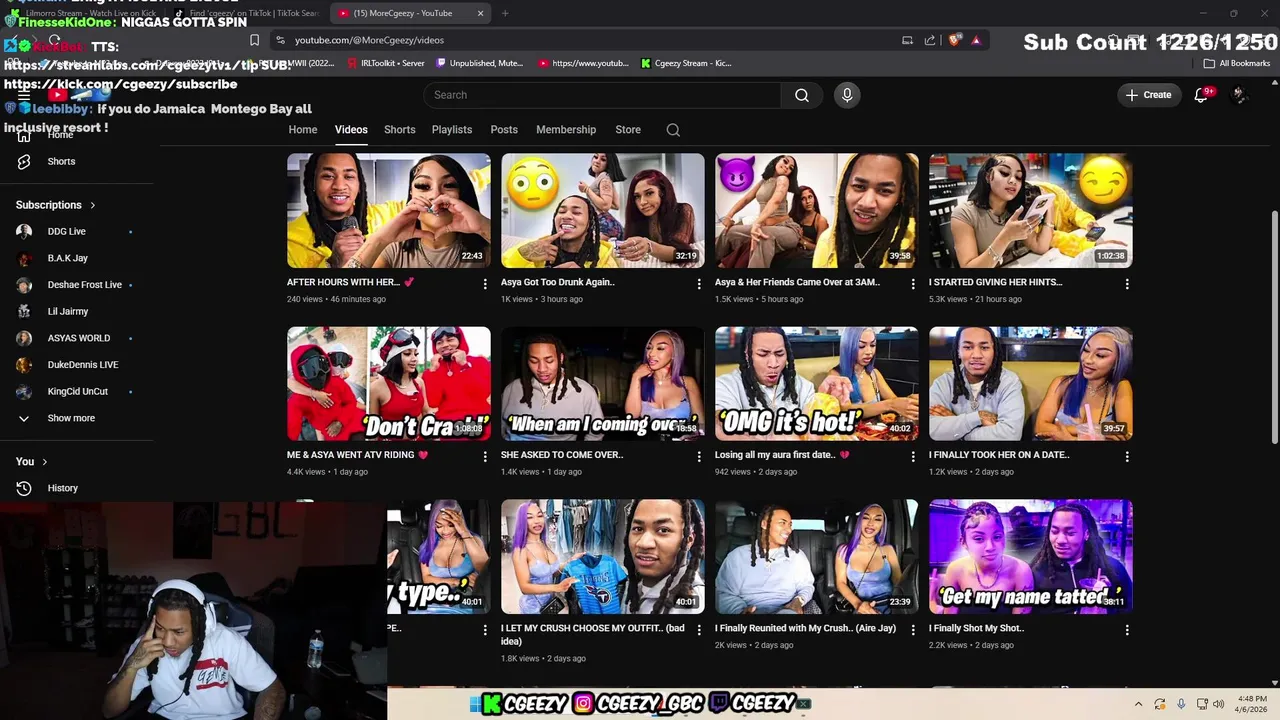The height and width of the screenshot is (720, 1280).
Task: Open options for I Finally Shot My Shot
Action: click(1127, 630)
